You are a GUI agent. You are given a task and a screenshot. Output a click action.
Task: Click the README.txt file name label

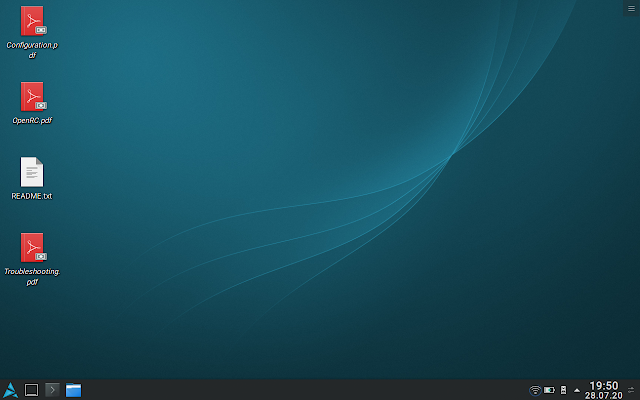(32, 196)
